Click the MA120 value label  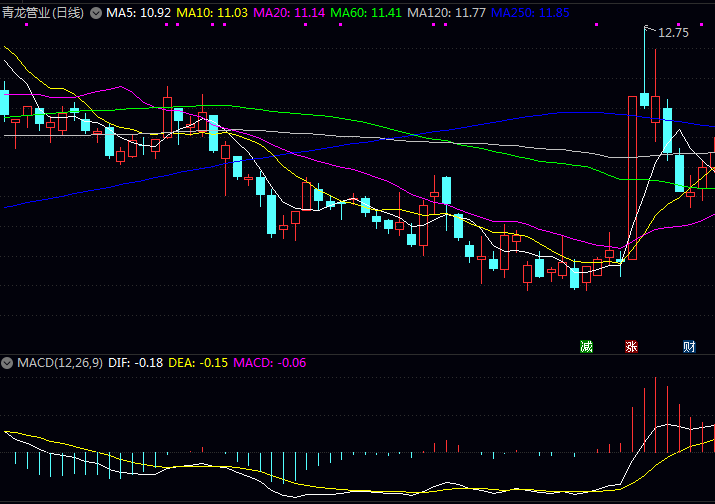[447, 13]
